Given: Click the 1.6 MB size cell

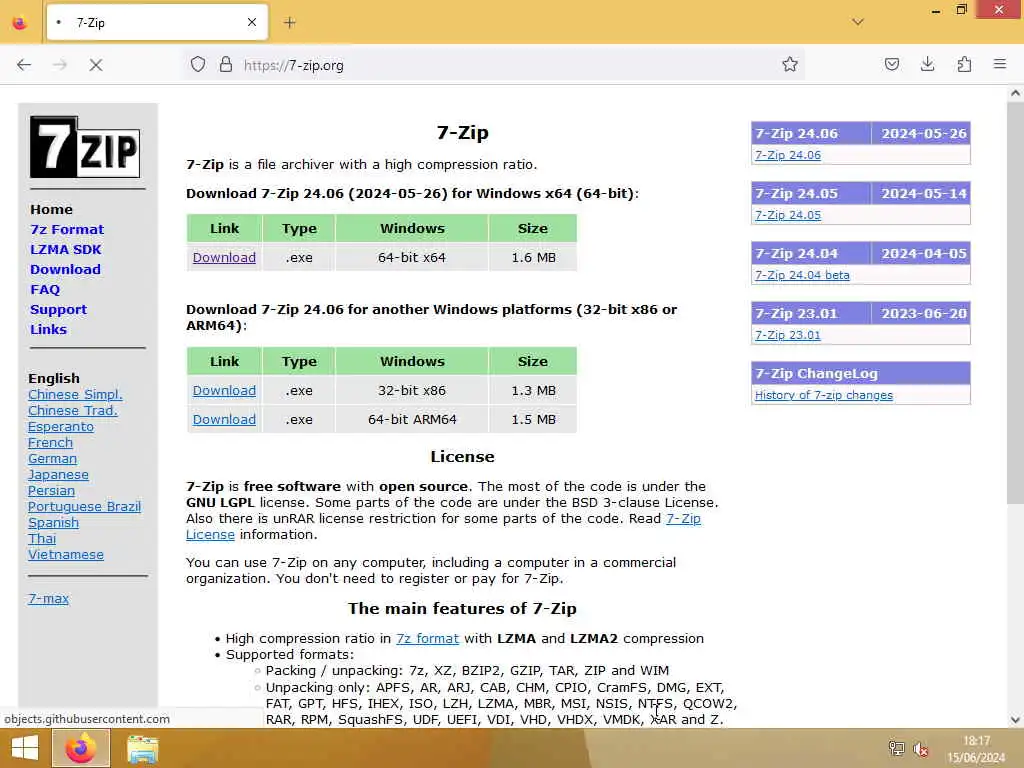Looking at the screenshot, I should [533, 258].
